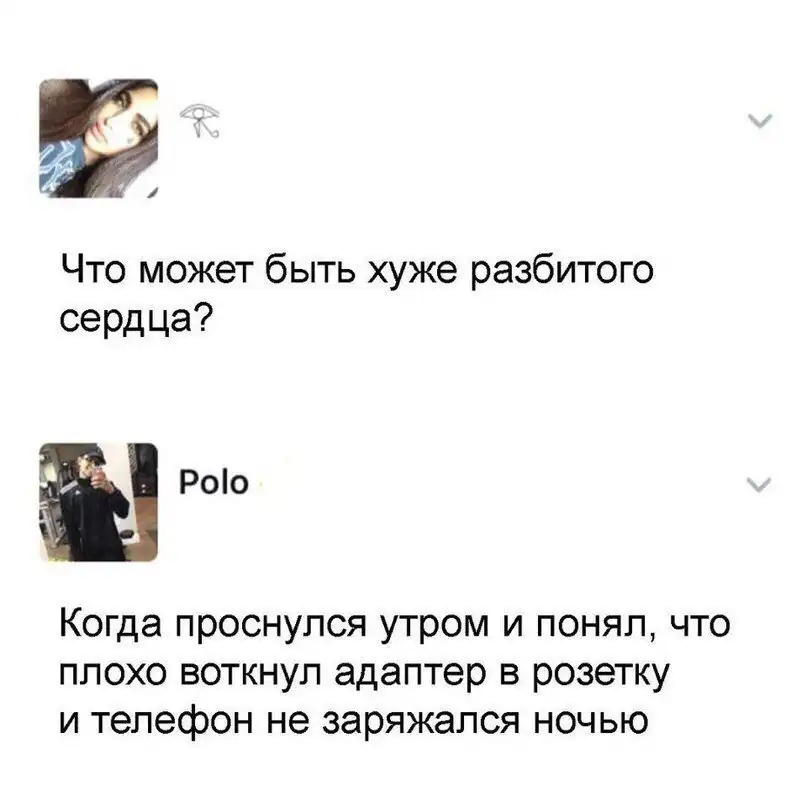This screenshot has width=807, height=807.
Task: Open the woman's profile avatar photo
Action: click(99, 138)
